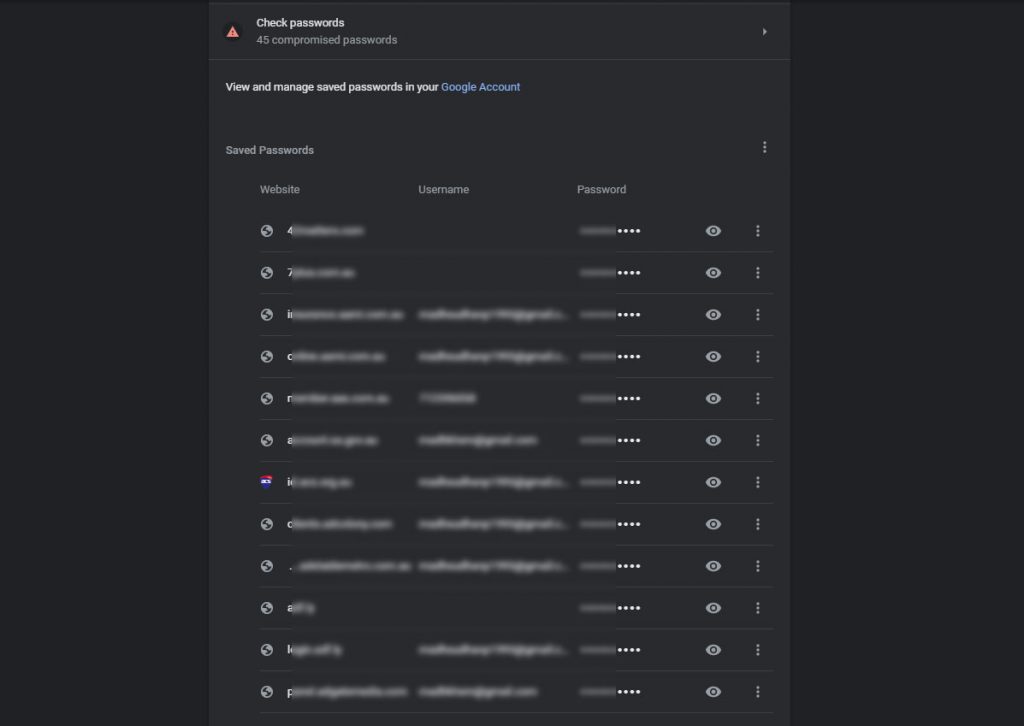The height and width of the screenshot is (726, 1024).
Task: Open more actions for the 'a' site with username
Action: (758, 440)
